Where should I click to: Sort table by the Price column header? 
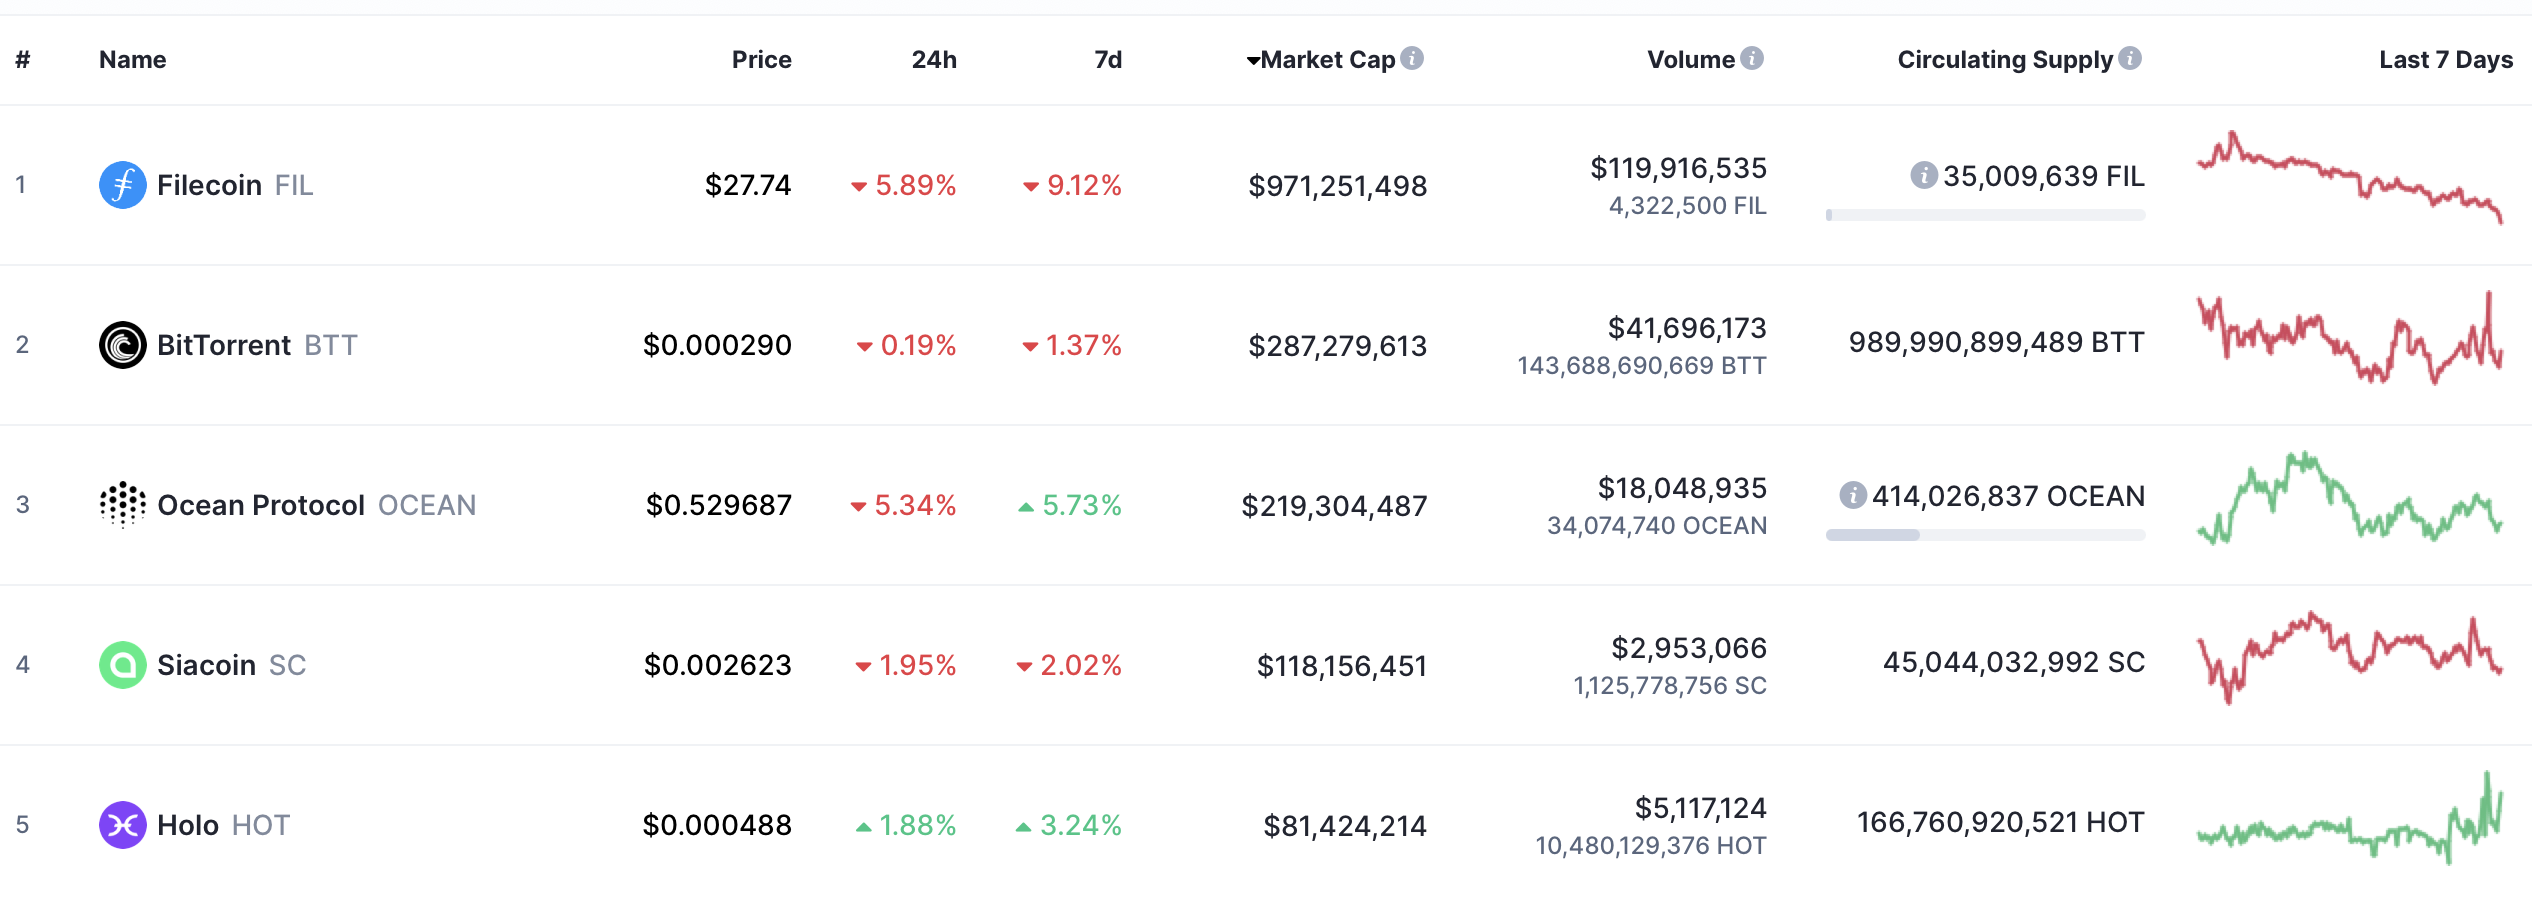(762, 60)
